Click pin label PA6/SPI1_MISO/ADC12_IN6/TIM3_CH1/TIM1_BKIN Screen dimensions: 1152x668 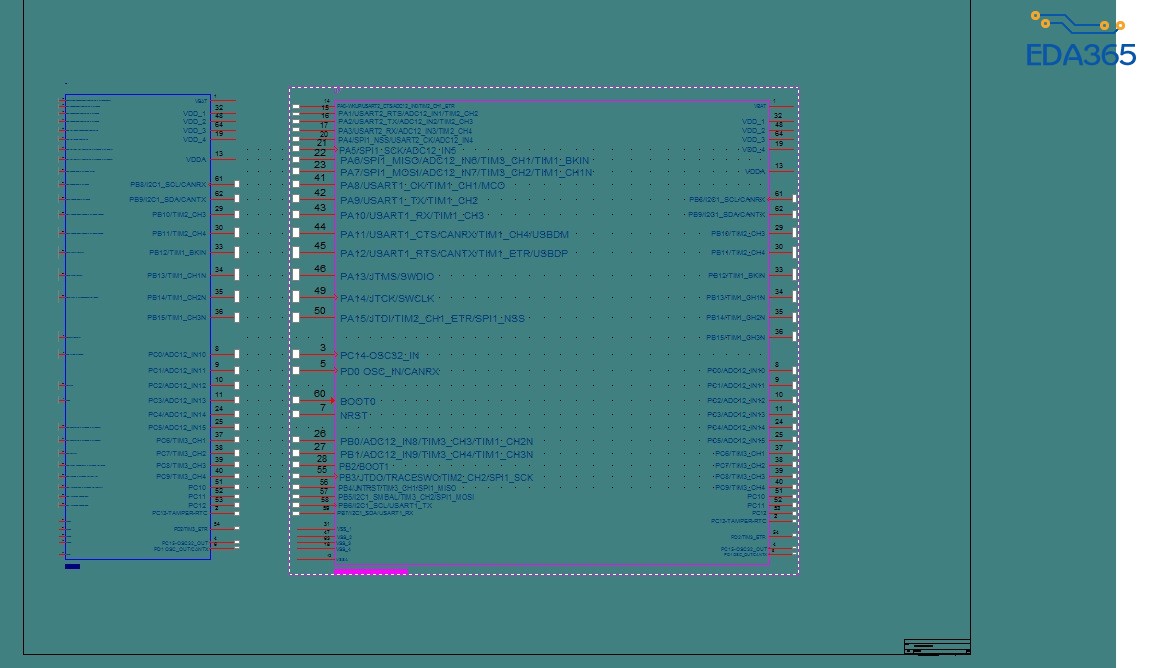point(464,160)
